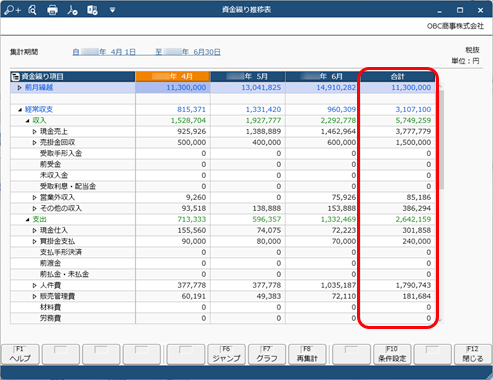The width and height of the screenshot is (493, 380).
Task: Expand the 現金売上 row
Action: click(34, 132)
